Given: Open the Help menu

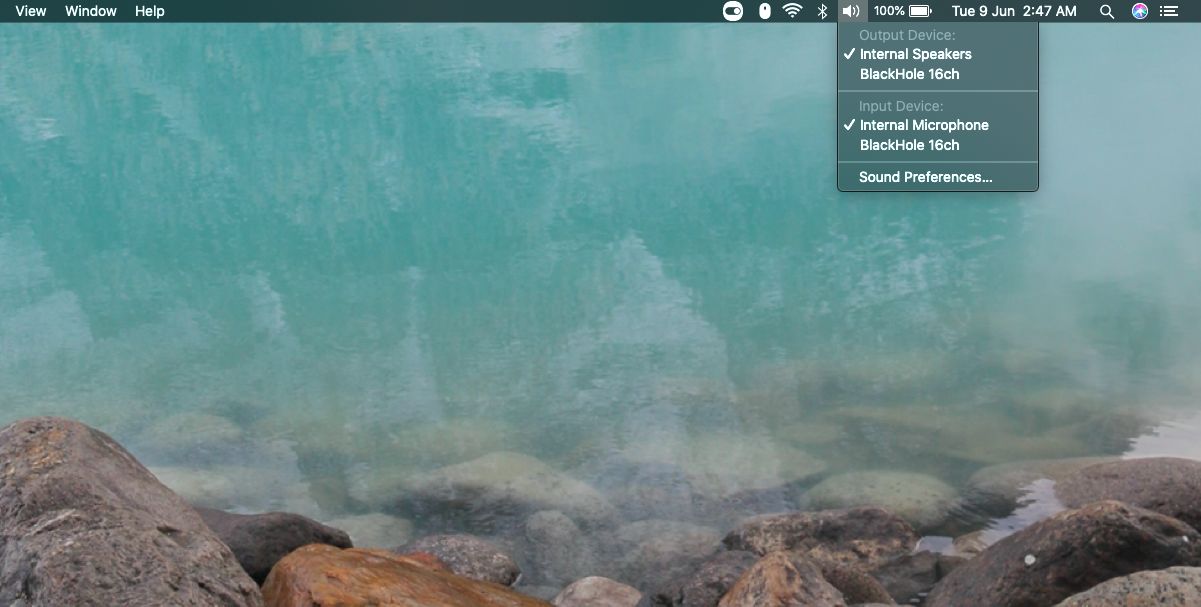Looking at the screenshot, I should (x=149, y=11).
